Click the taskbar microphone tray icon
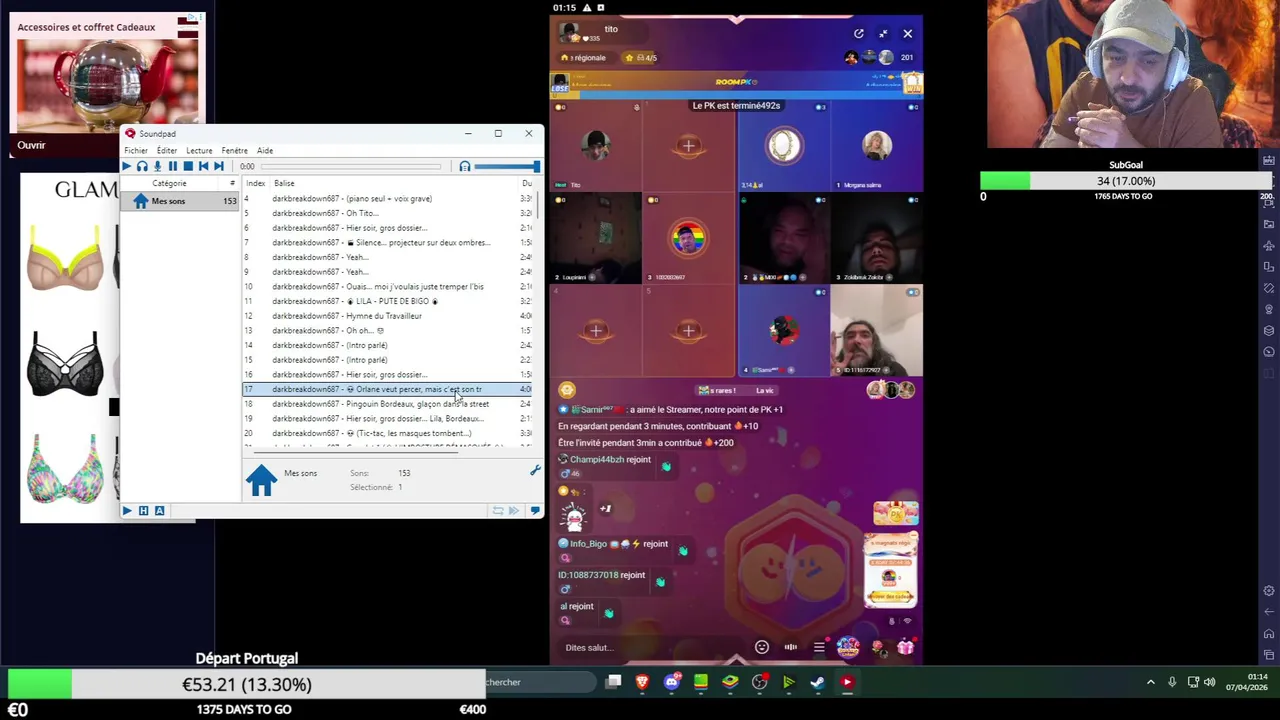Screen dimensions: 1280x720 [x=1172, y=682]
